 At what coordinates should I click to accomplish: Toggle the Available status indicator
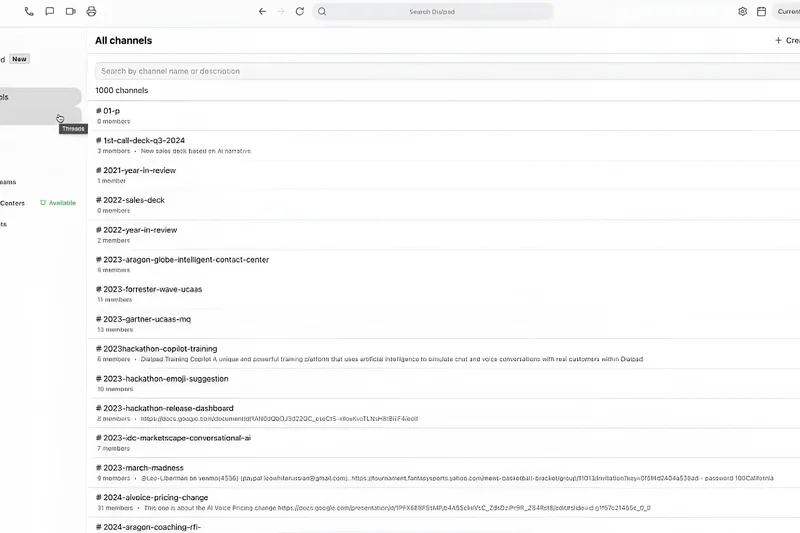click(58, 203)
